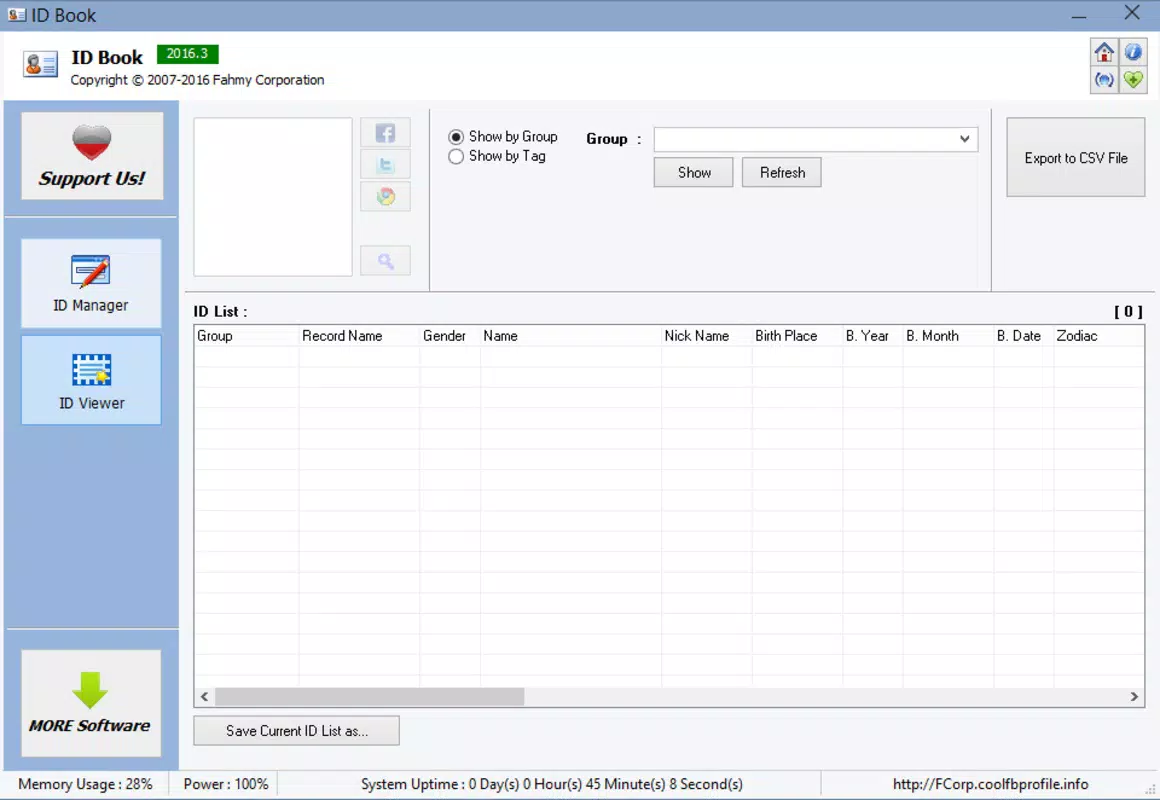Click the green heart plus icon

coord(1133,79)
